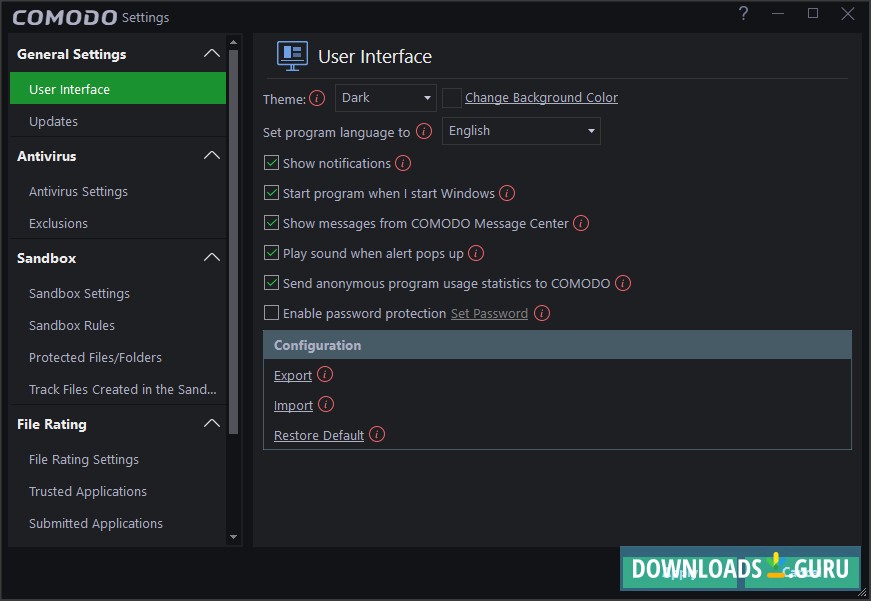Uncheck Start program when I start Windows
Viewport: 871px width, 601px height.
click(271, 193)
